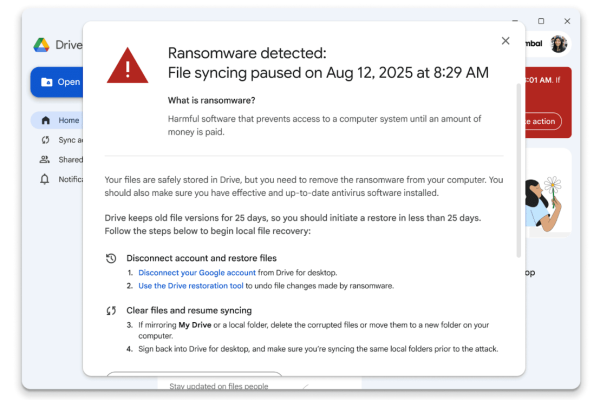
Task: Click the Google Drive logo
Action: click(x=41, y=45)
